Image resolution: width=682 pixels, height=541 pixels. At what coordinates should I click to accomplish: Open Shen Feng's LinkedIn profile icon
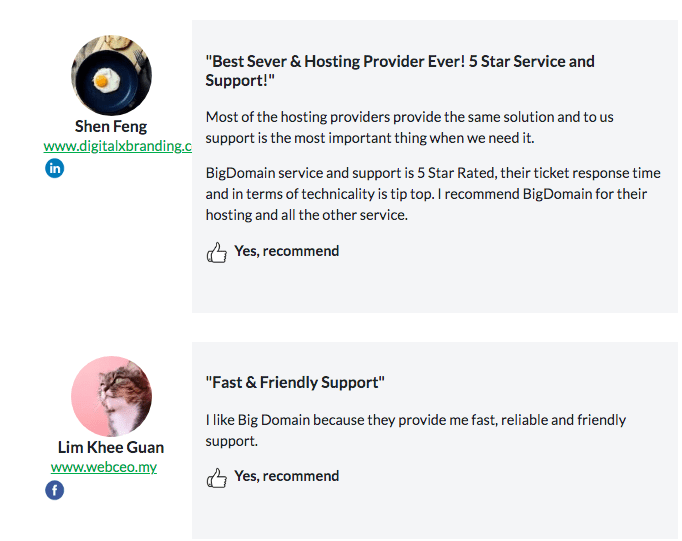pos(54,168)
